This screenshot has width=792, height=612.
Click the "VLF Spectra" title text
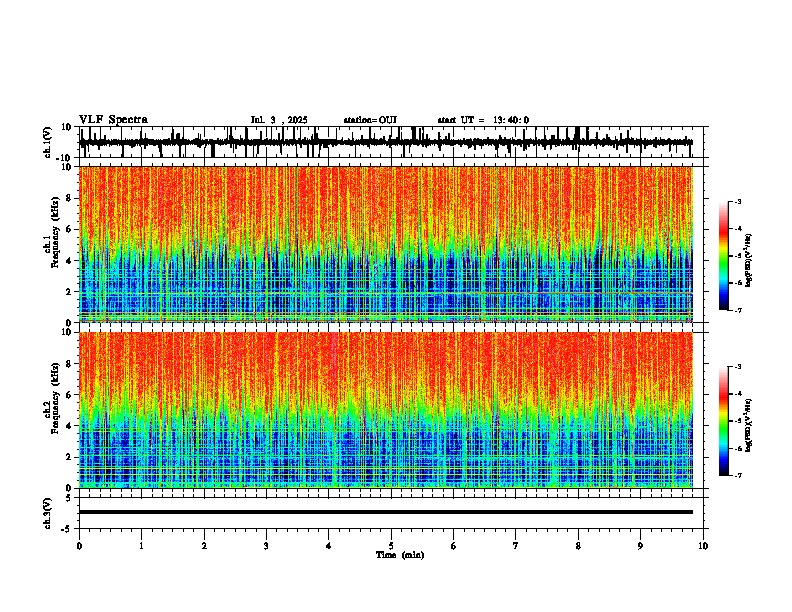pyautogui.click(x=113, y=120)
